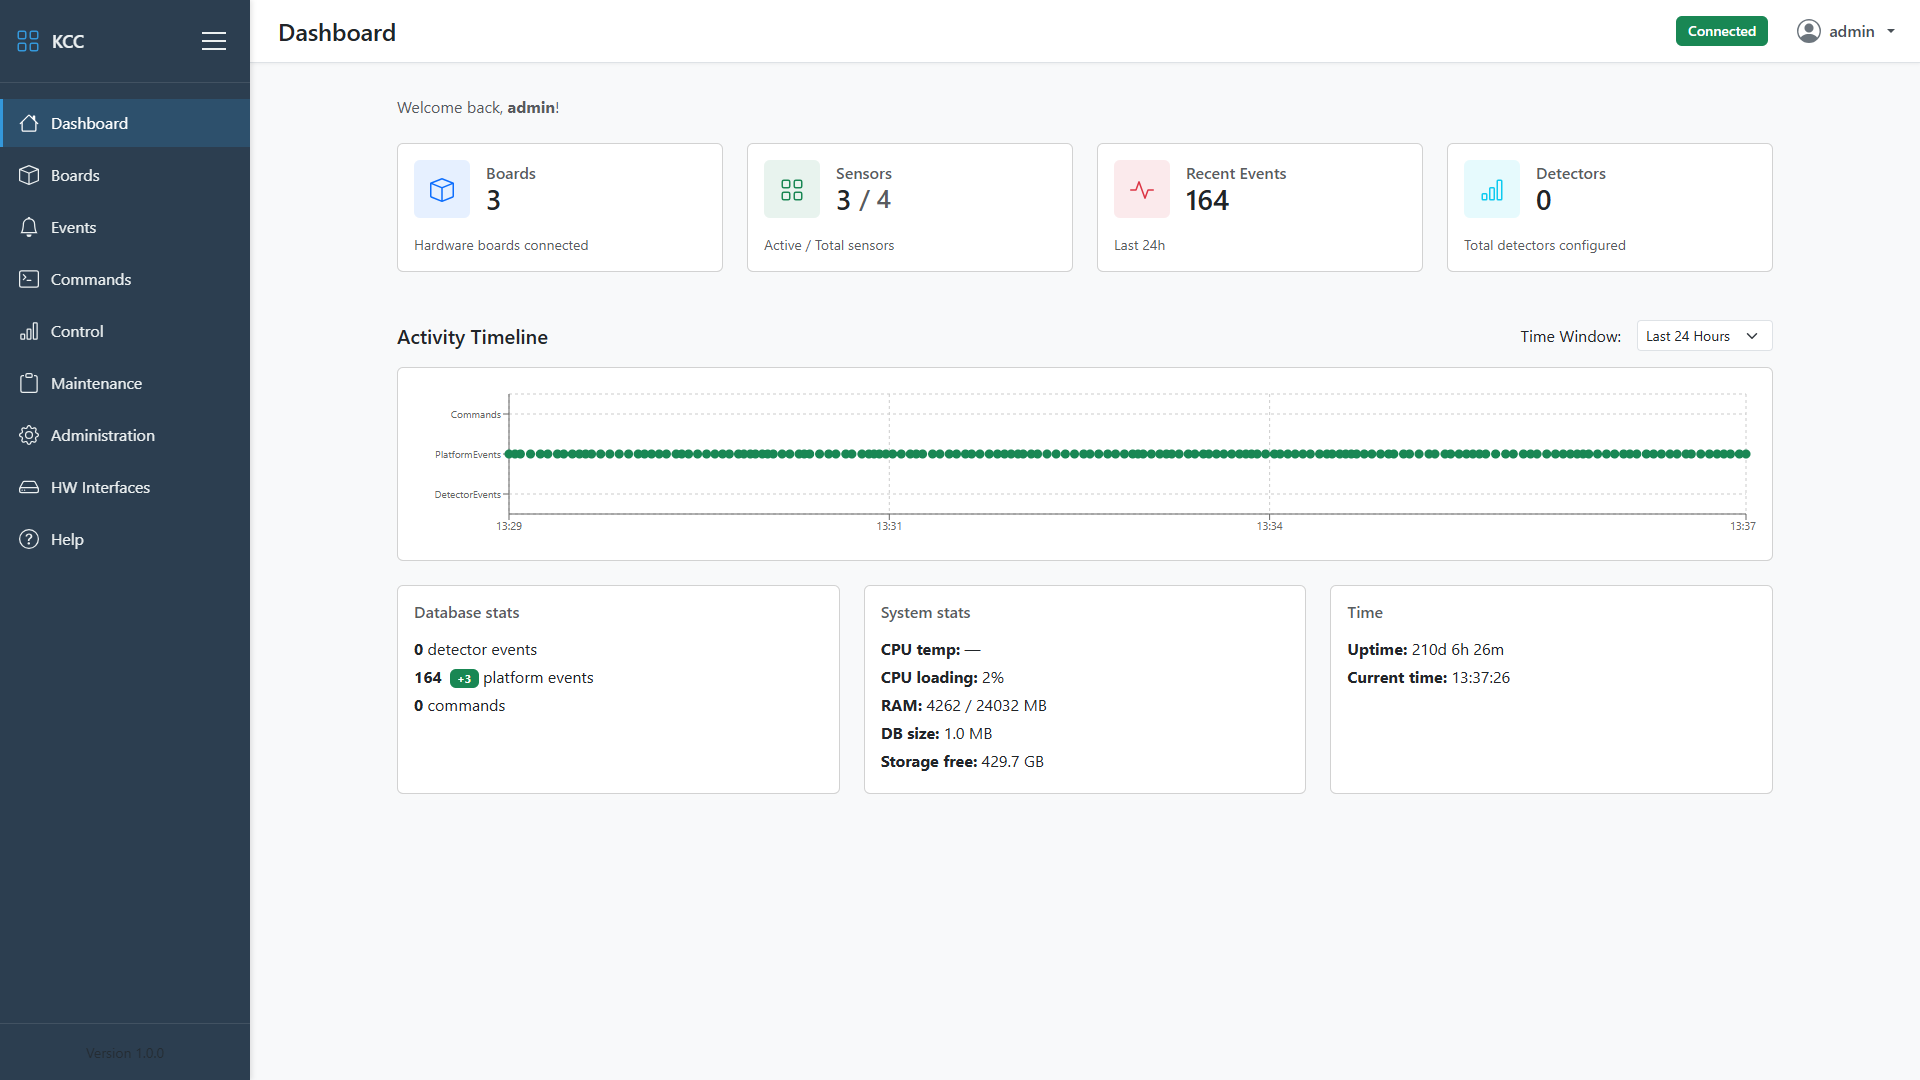The image size is (1920, 1080).
Task: Click the Events bell icon
Action: (x=29, y=227)
